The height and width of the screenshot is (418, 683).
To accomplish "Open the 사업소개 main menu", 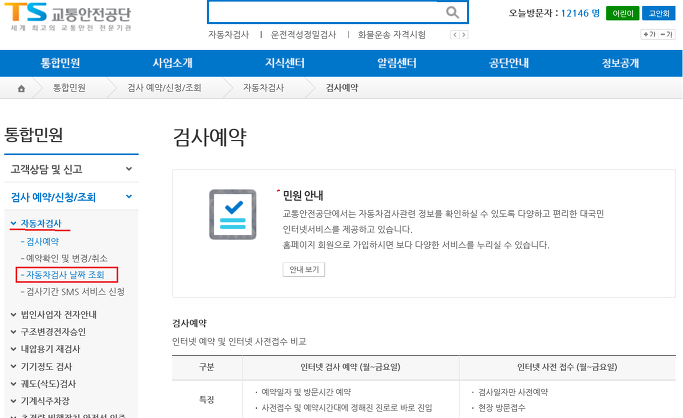I will click(172, 63).
